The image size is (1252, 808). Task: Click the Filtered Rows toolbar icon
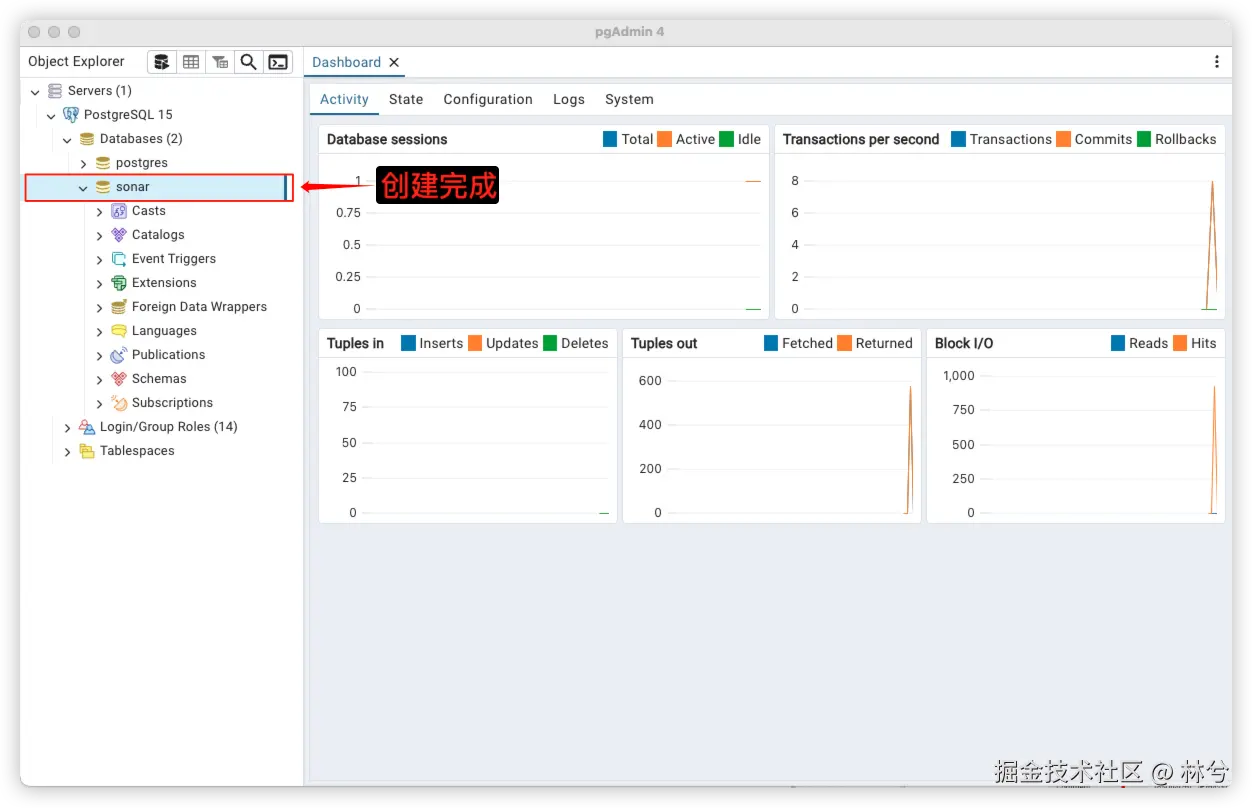point(220,62)
